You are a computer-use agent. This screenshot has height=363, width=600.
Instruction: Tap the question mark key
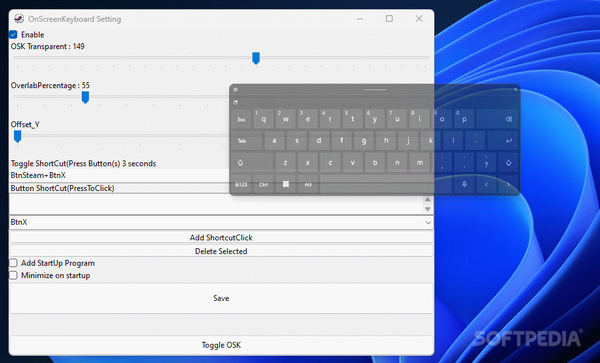tap(486, 163)
